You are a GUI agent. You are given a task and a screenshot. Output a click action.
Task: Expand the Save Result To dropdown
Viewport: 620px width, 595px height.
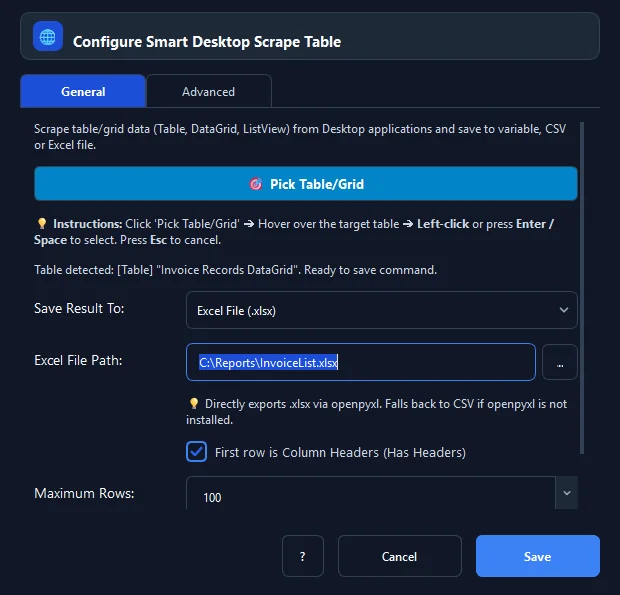[x=382, y=310]
